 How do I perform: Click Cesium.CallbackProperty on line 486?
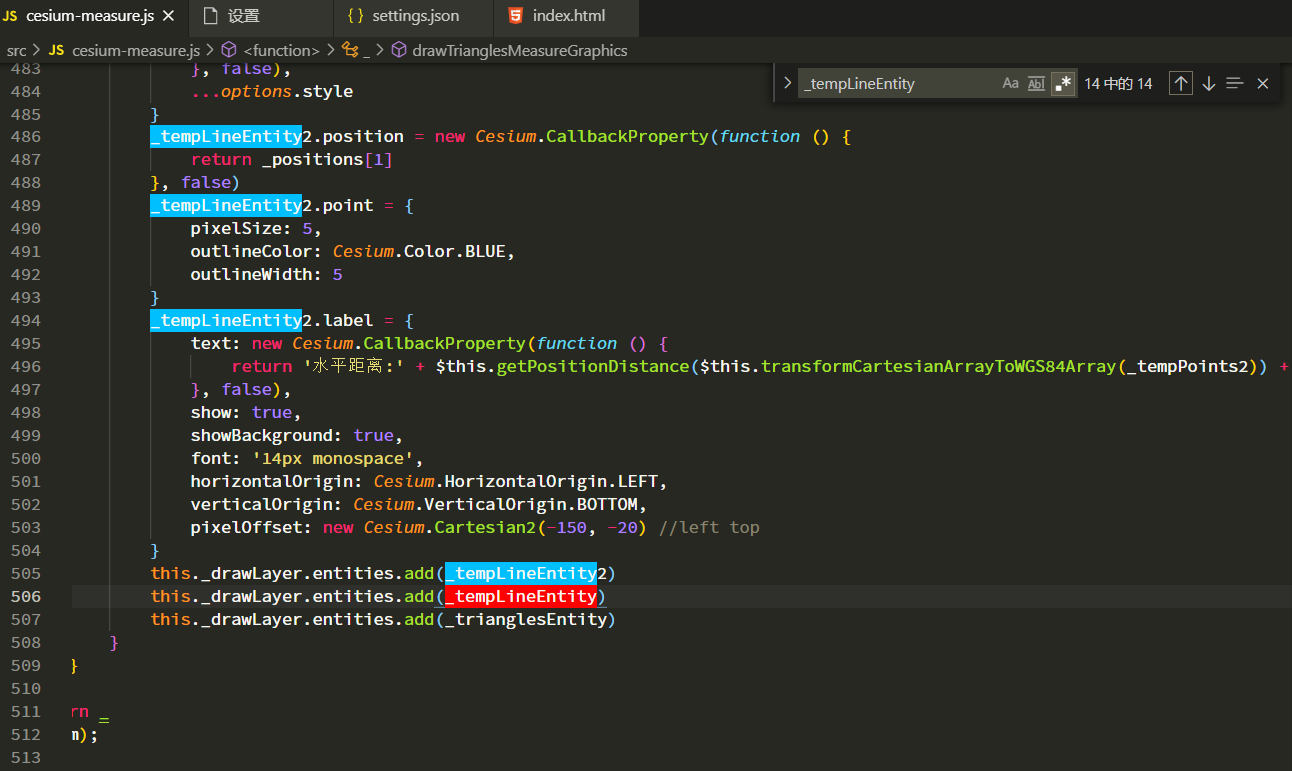592,137
